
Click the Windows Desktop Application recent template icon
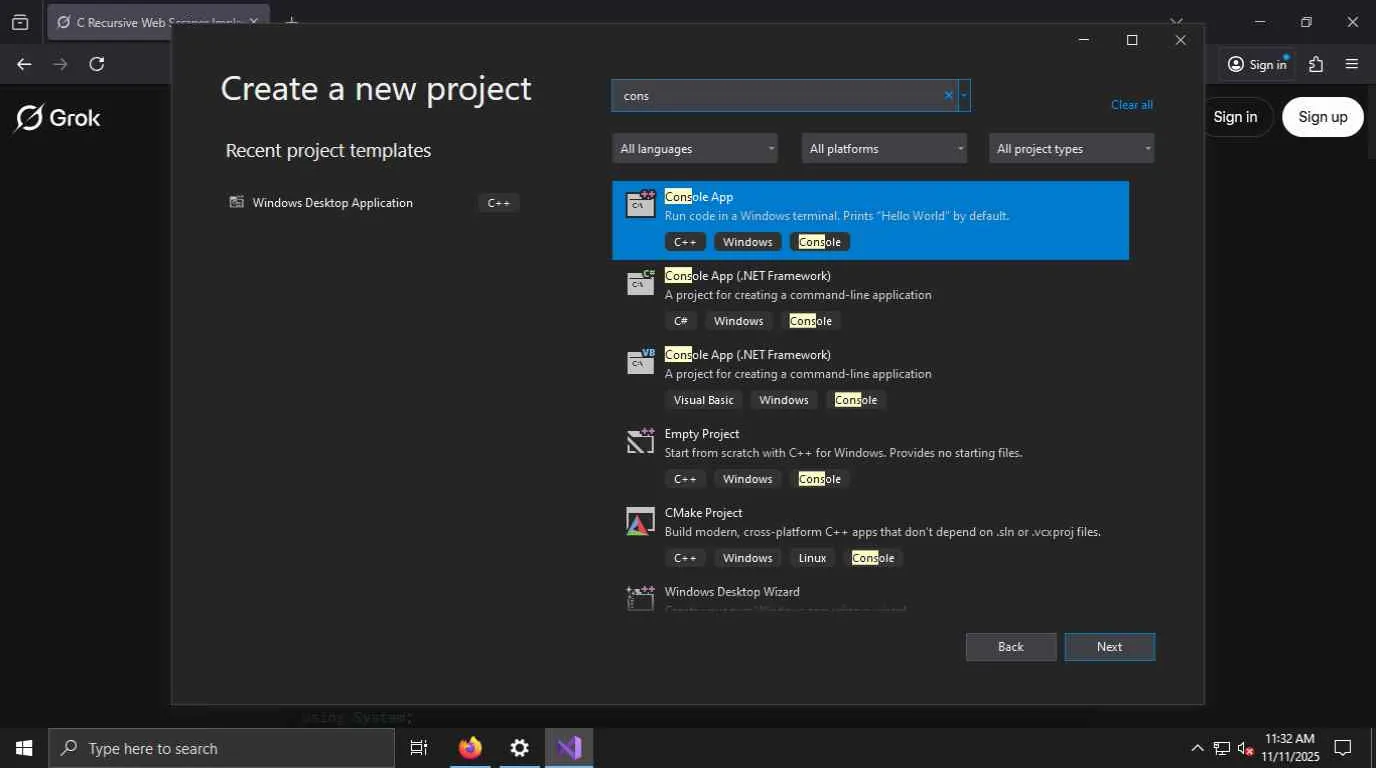(x=237, y=202)
